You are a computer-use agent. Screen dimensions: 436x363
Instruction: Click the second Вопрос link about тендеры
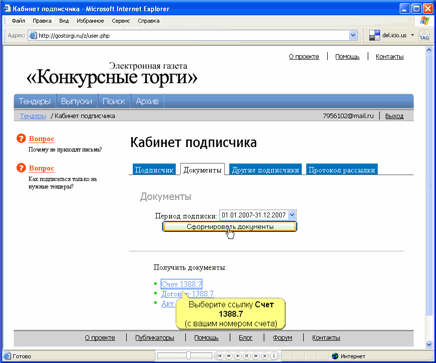pos(41,168)
